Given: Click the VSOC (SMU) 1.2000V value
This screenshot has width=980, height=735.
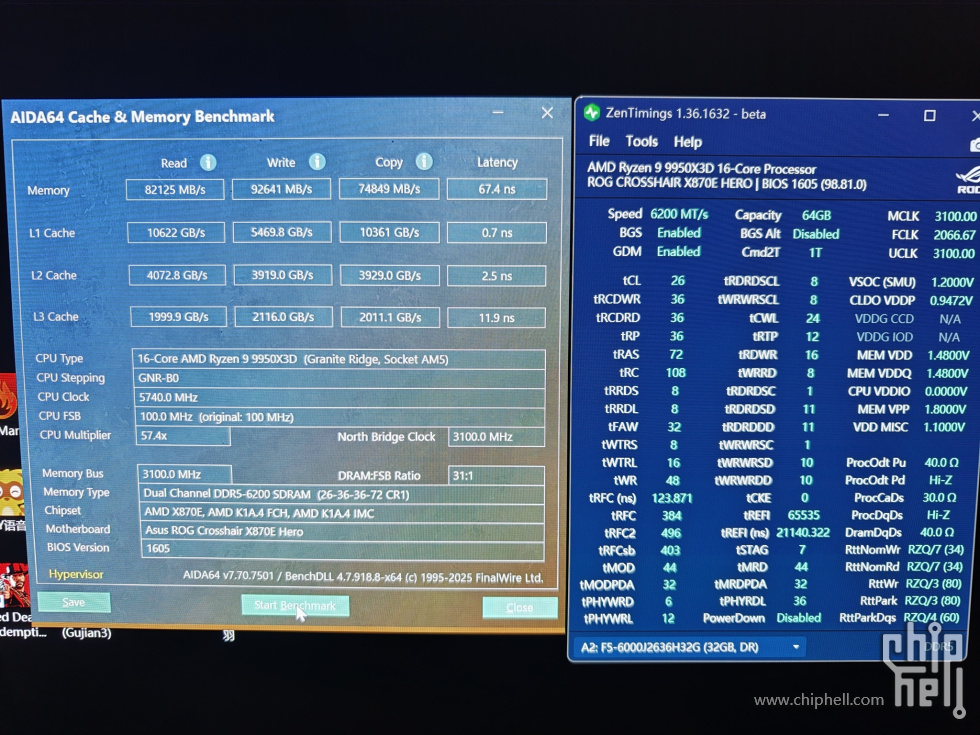Looking at the screenshot, I should point(952,282).
